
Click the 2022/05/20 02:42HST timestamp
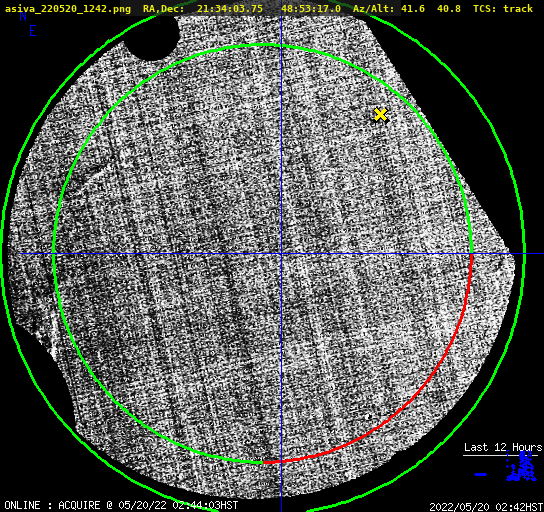(x=486, y=507)
